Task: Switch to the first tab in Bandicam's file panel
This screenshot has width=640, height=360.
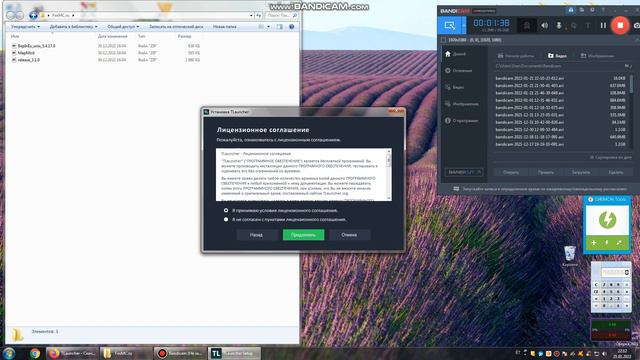Action: click(516, 56)
